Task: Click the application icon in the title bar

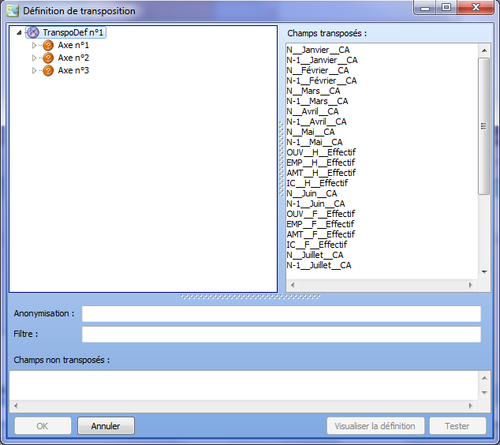Action: pos(13,11)
